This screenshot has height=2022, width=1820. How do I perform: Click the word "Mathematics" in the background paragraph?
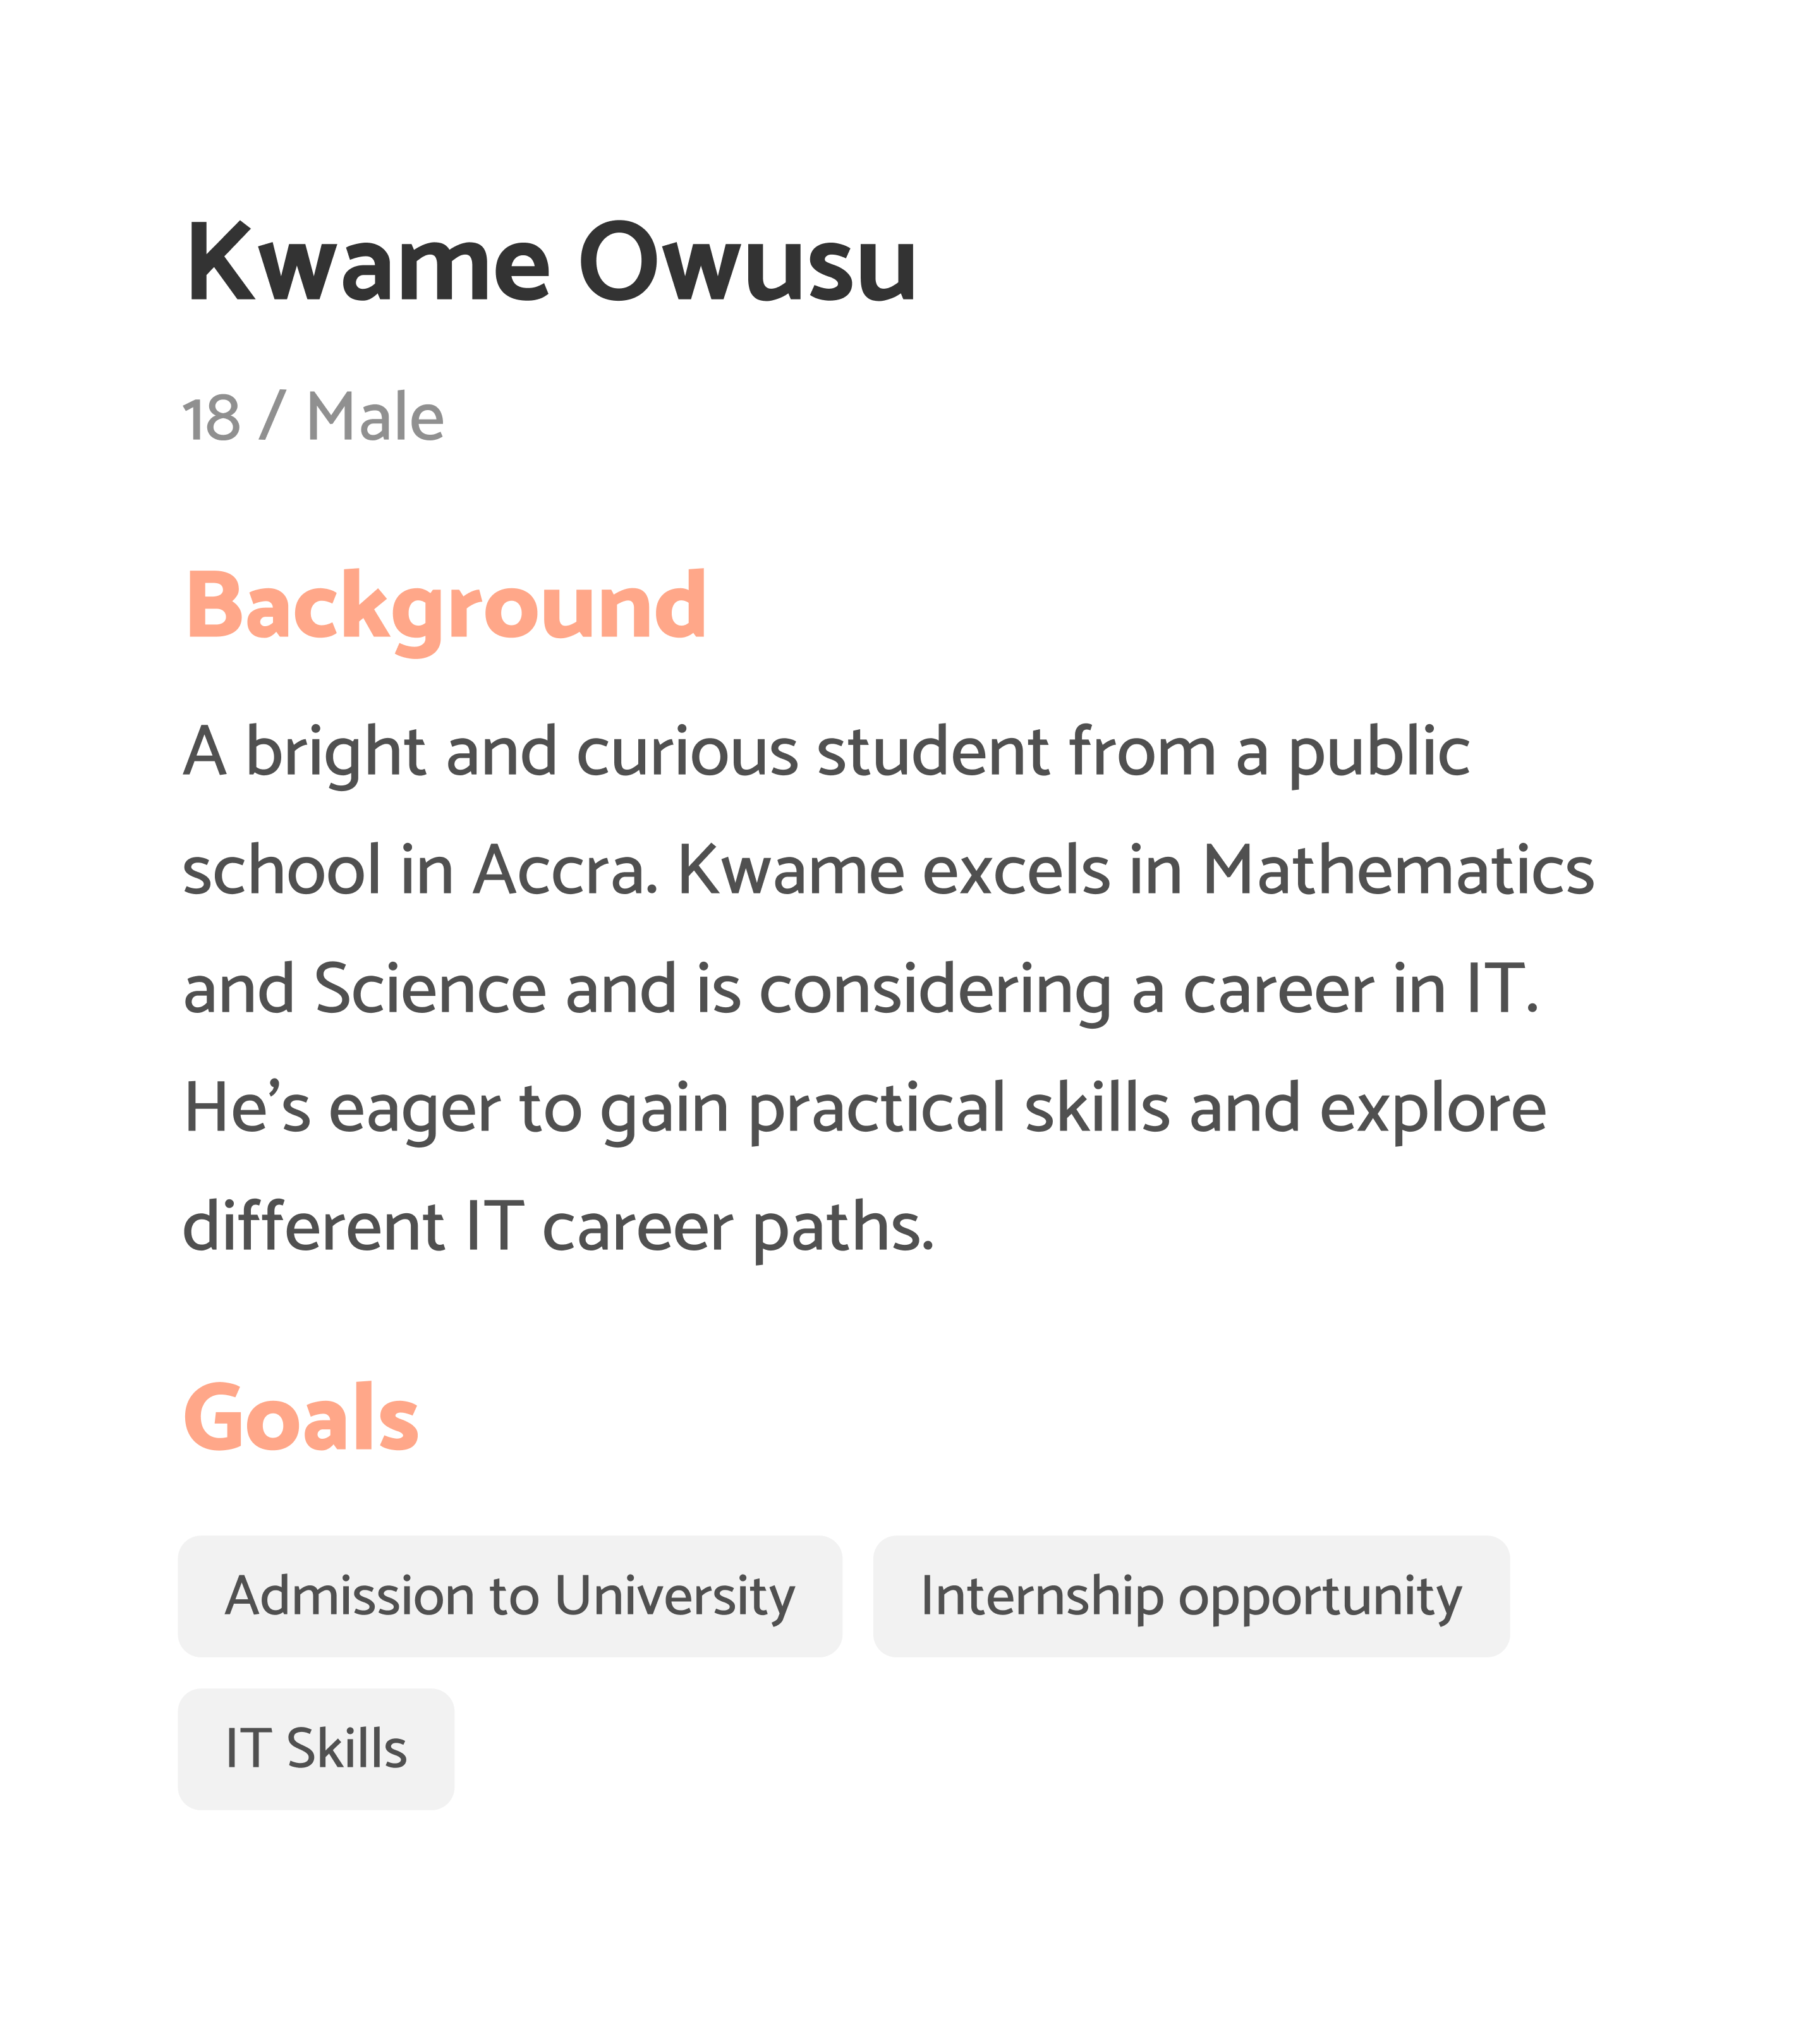point(1397,870)
